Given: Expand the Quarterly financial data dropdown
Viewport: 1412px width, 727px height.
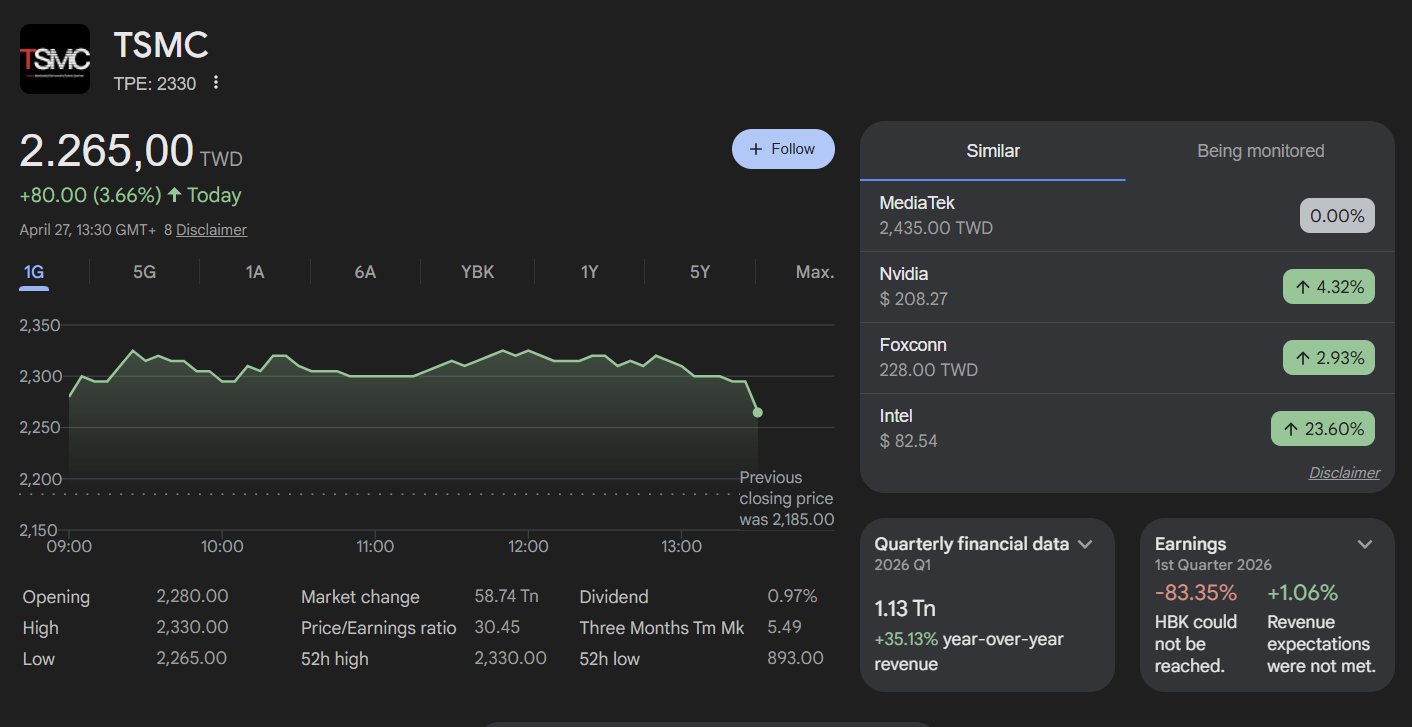Looking at the screenshot, I should click(1085, 544).
